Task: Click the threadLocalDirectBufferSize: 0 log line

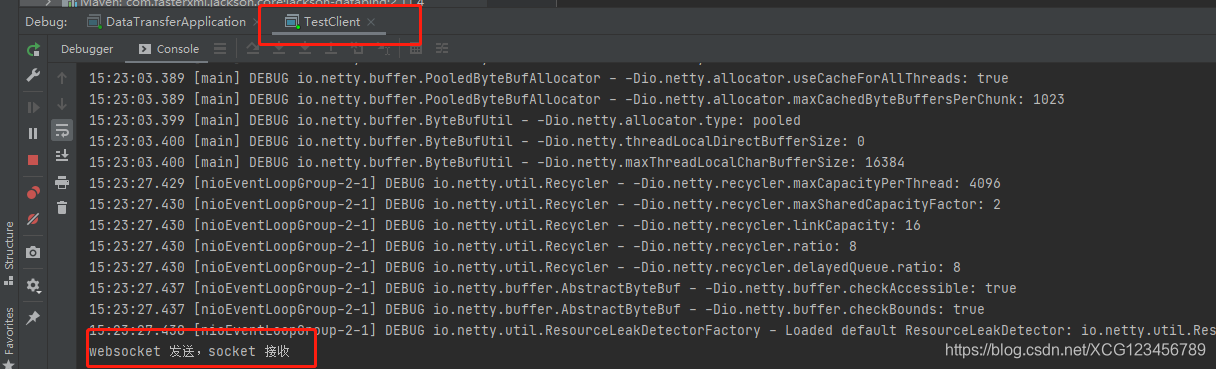Action: 476,141
